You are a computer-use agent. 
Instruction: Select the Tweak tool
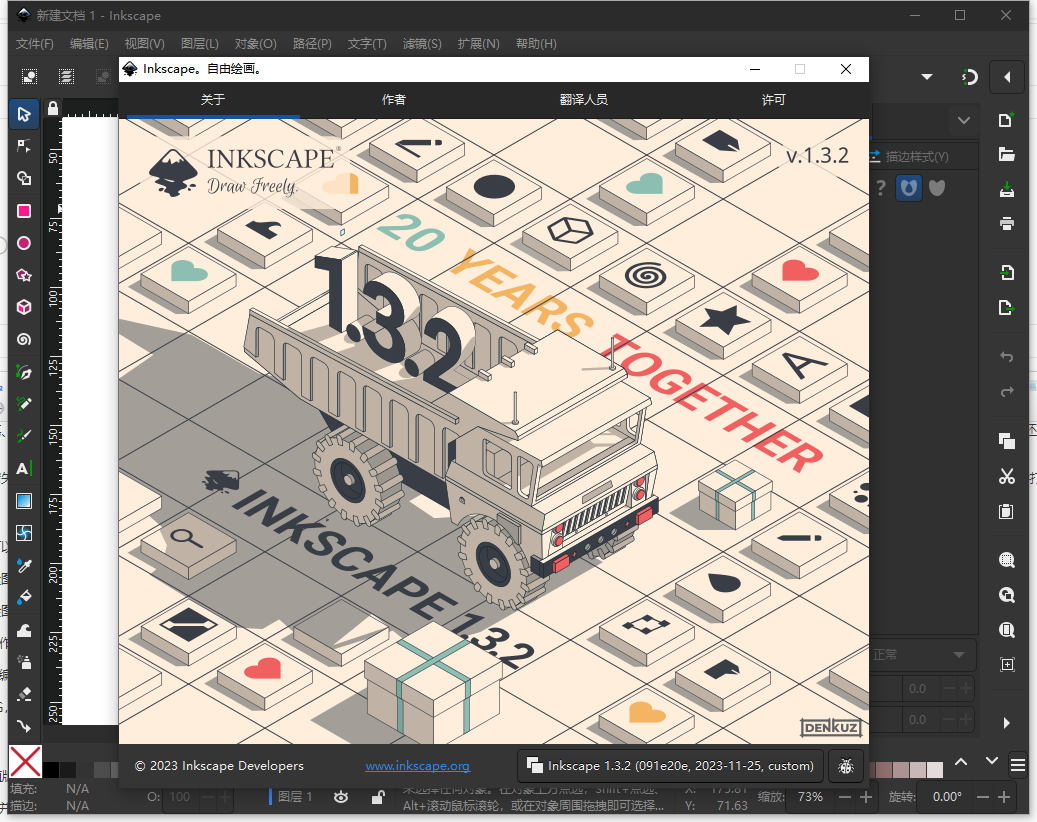click(x=24, y=630)
